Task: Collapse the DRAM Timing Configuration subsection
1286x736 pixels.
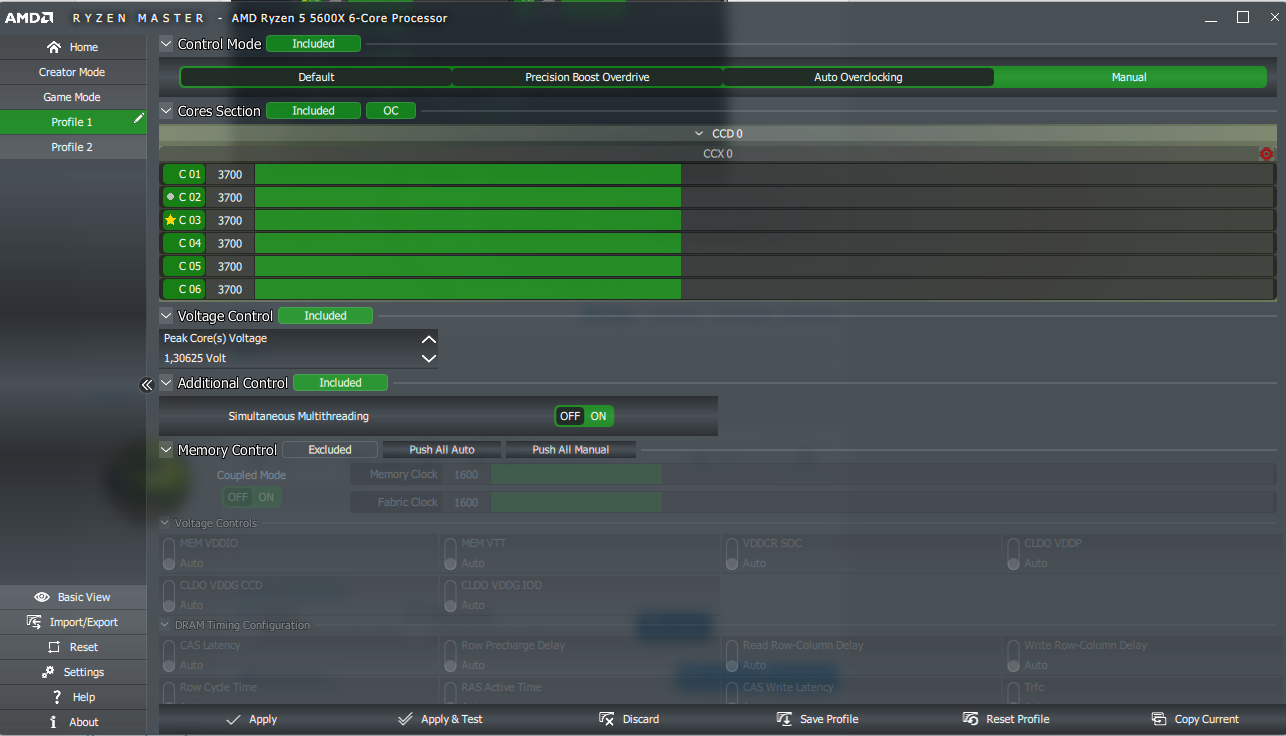Action: (166, 625)
